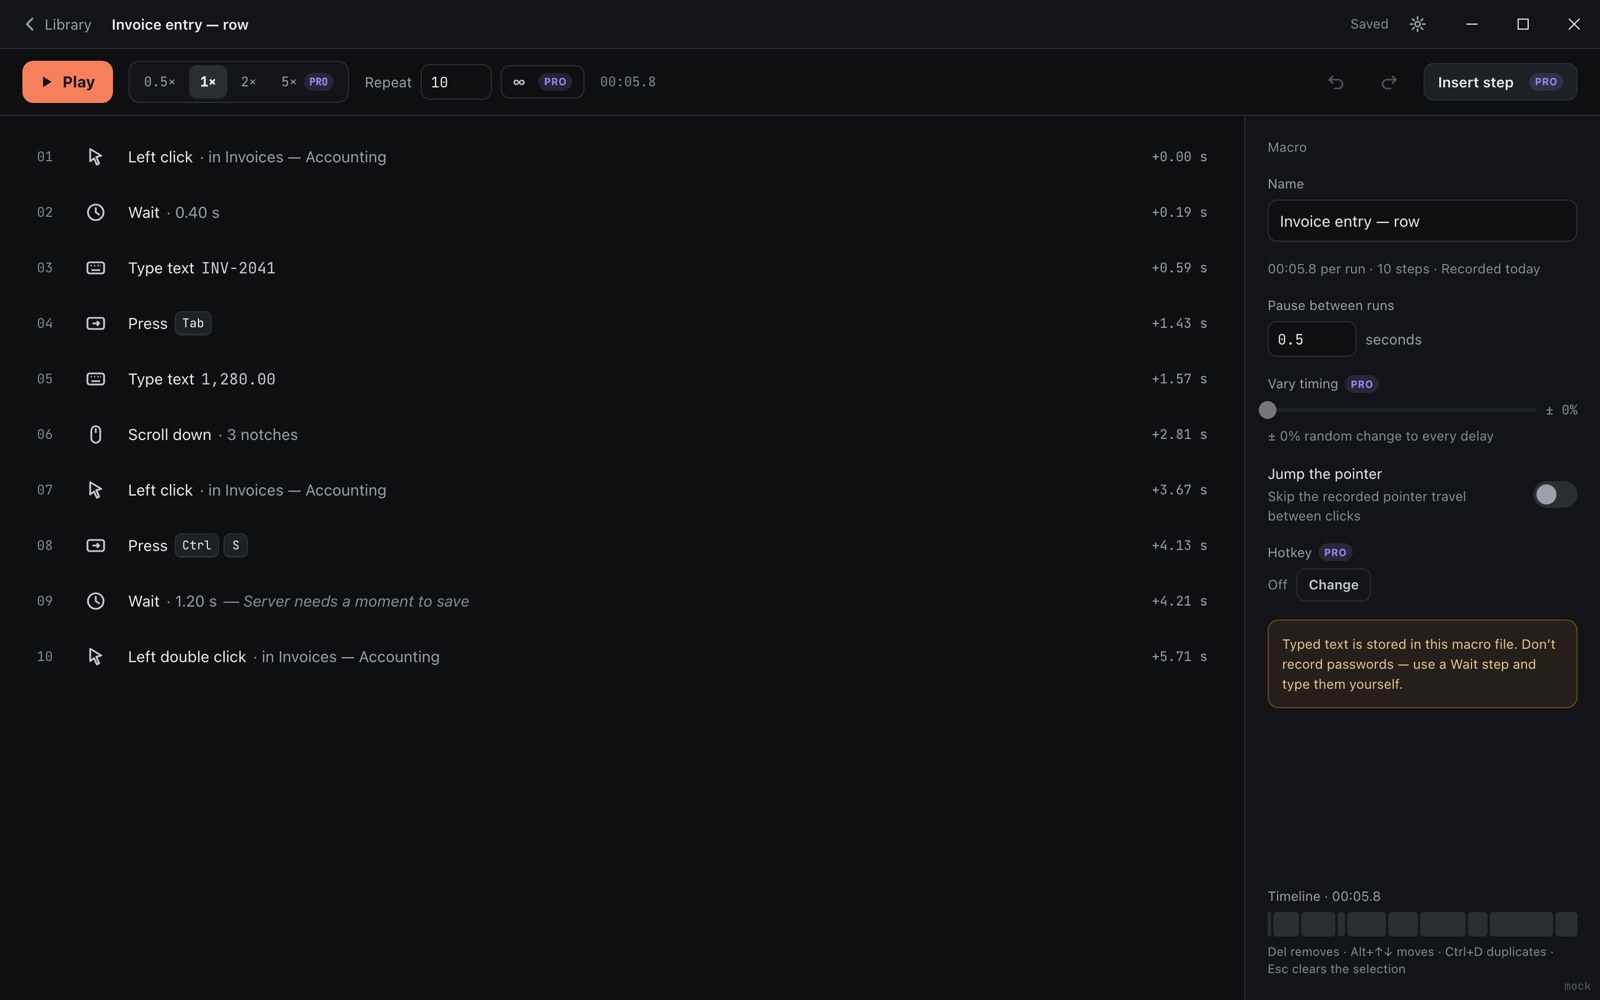
Task: Click the Ctrl key chip in step 08
Action: pos(196,545)
